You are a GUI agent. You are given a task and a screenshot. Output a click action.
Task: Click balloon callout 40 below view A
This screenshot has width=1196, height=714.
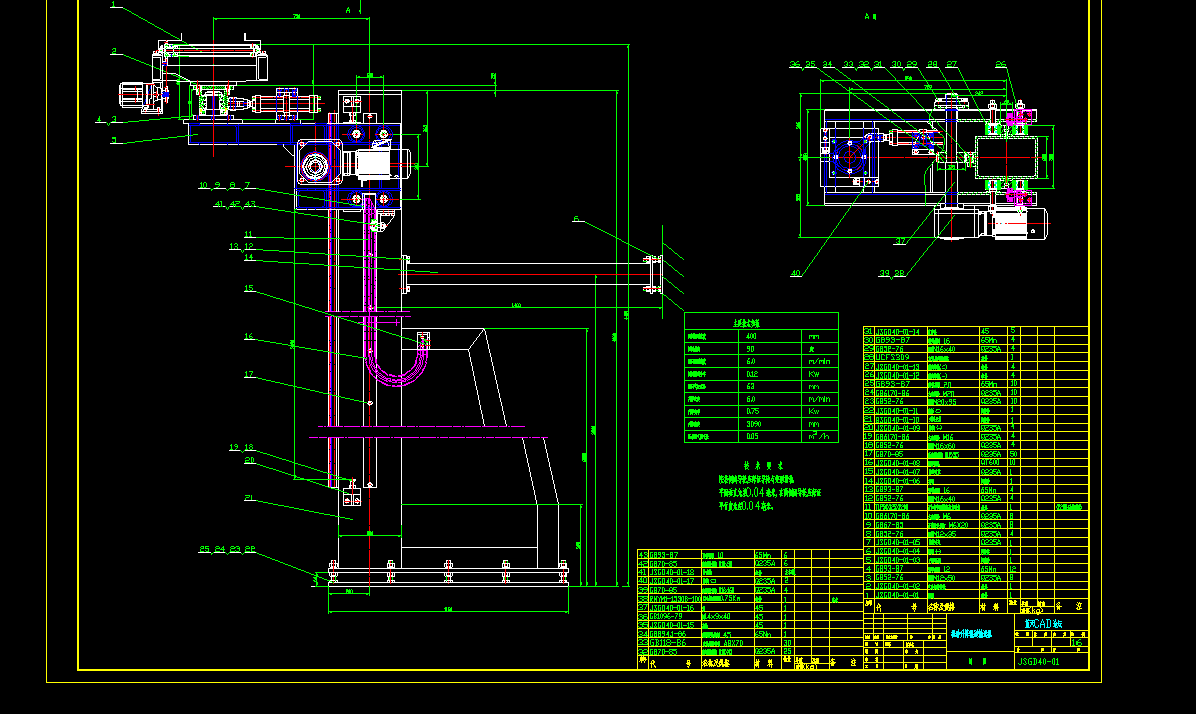pos(796,273)
